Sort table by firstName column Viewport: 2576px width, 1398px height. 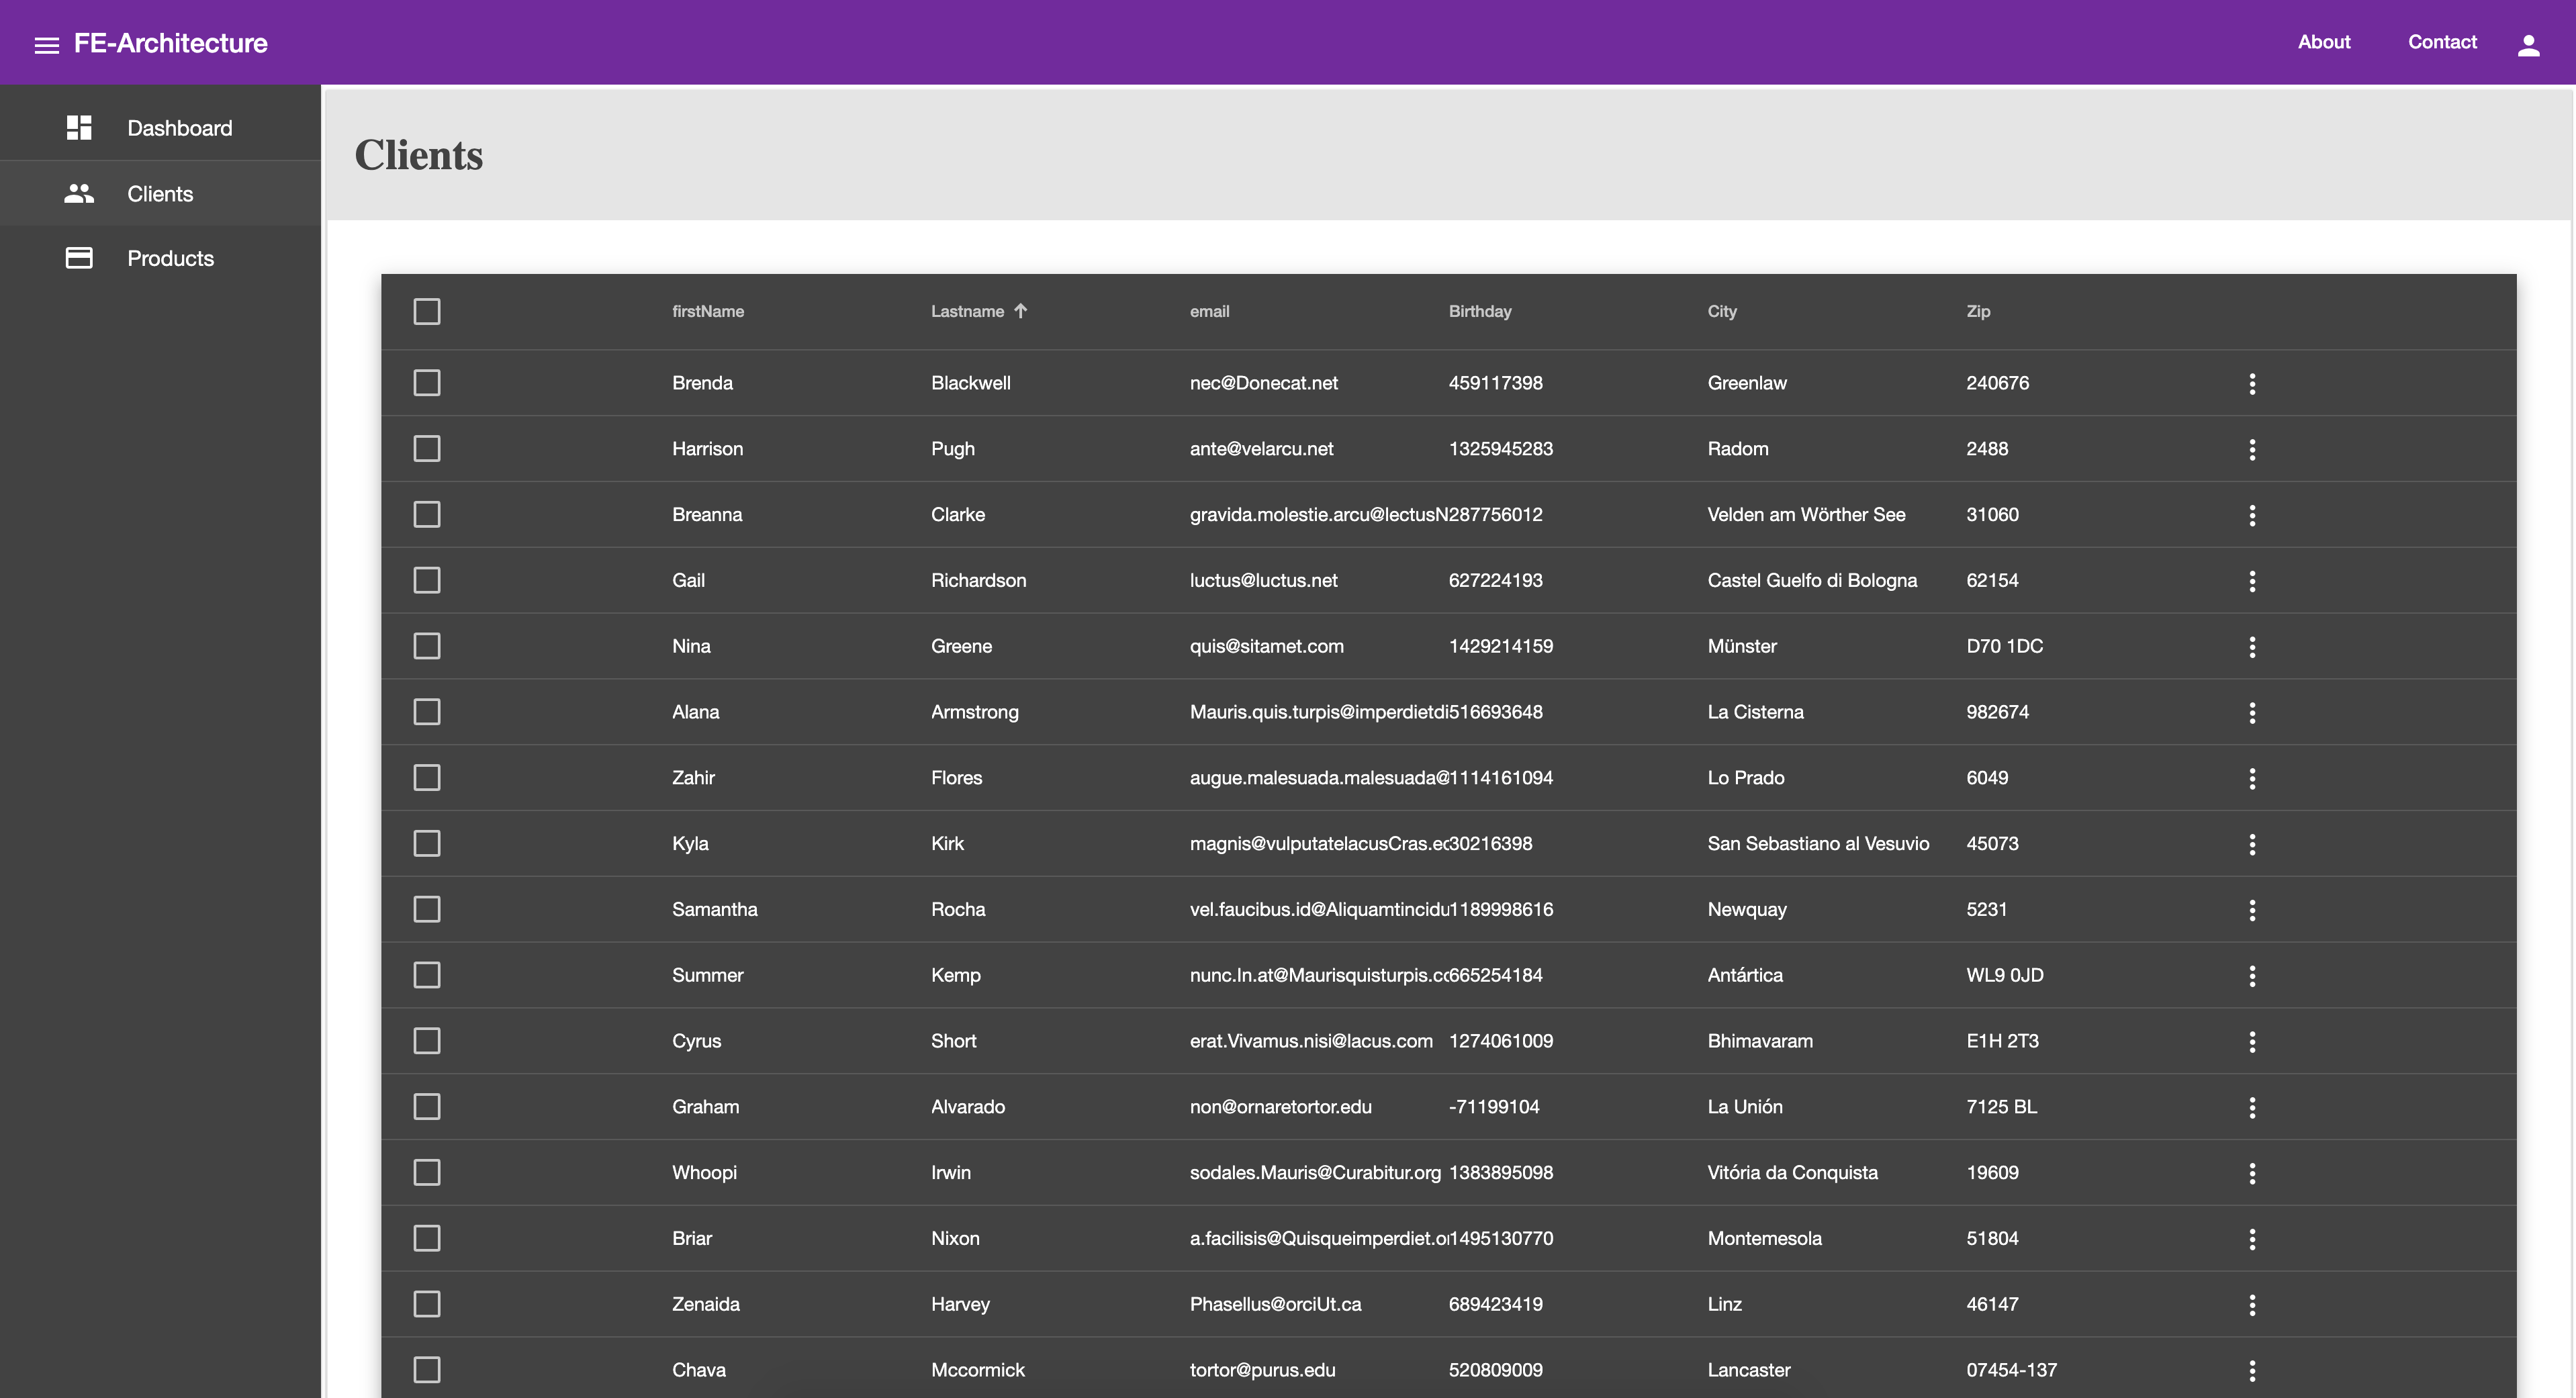pos(708,311)
